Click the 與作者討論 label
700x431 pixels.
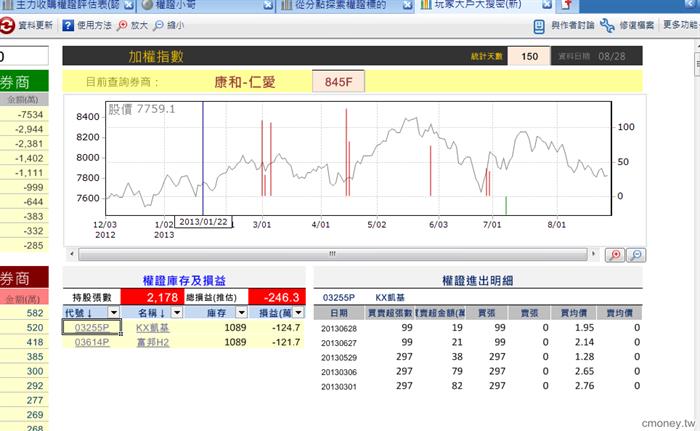click(573, 25)
